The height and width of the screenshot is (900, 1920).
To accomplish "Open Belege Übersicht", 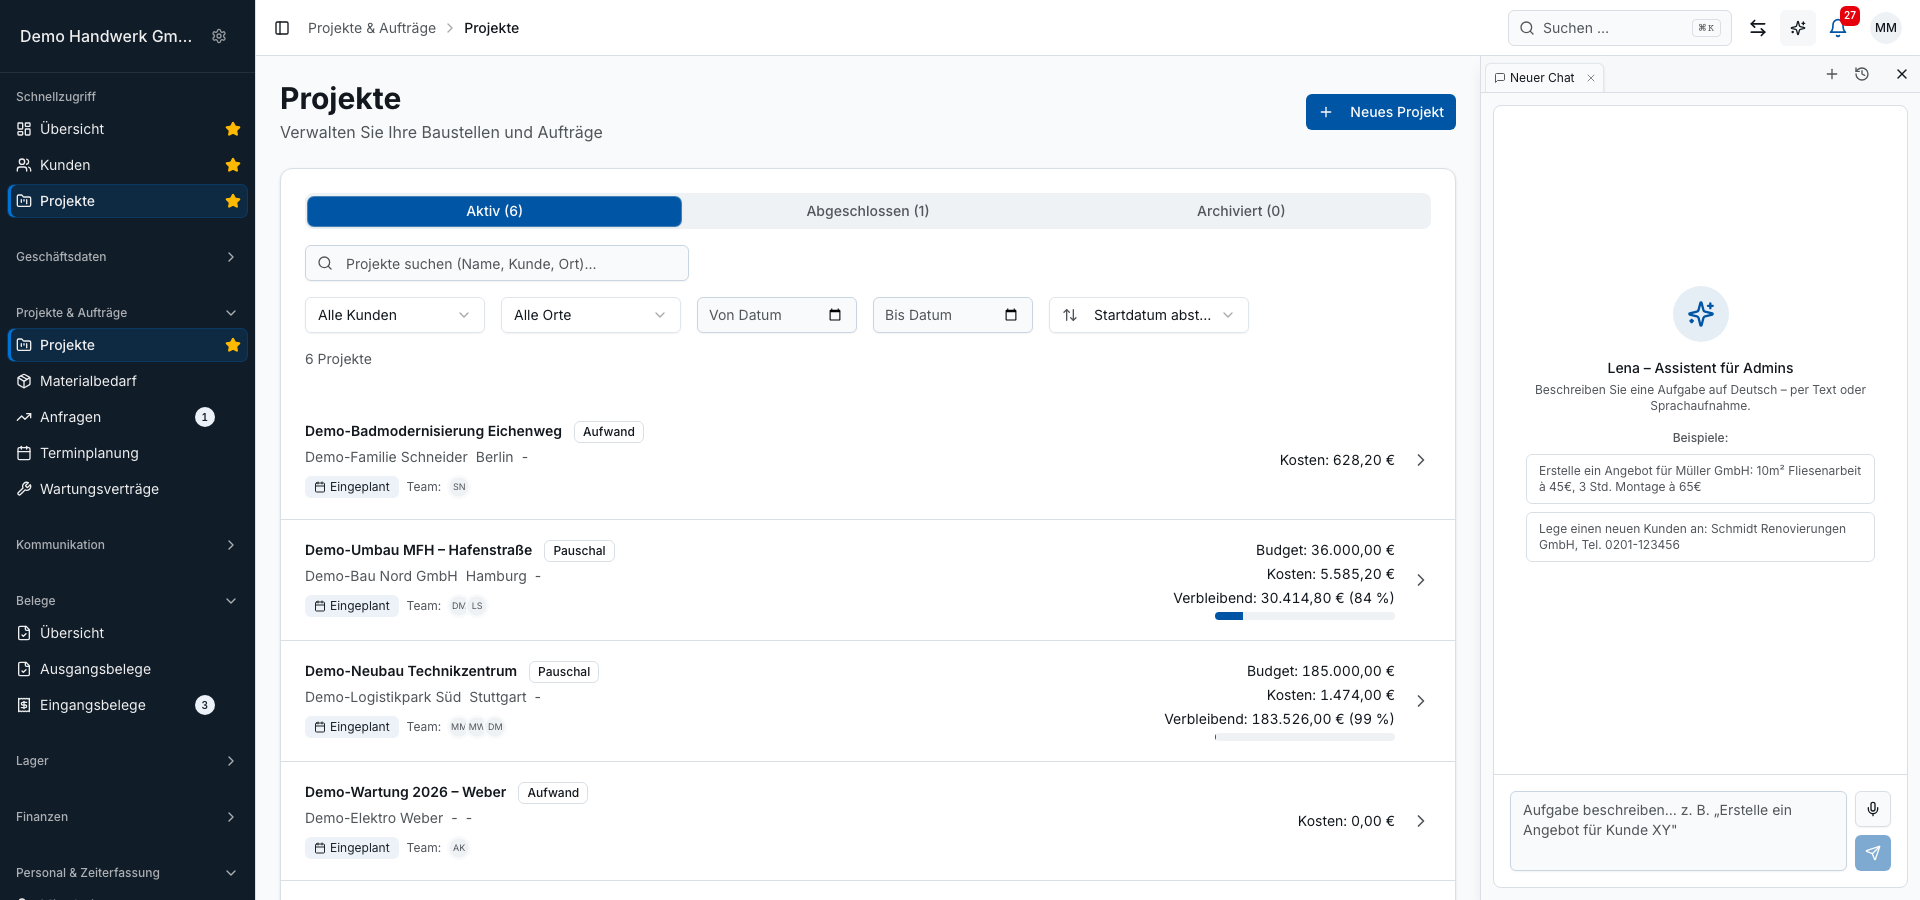I will pyautogui.click(x=128, y=633).
